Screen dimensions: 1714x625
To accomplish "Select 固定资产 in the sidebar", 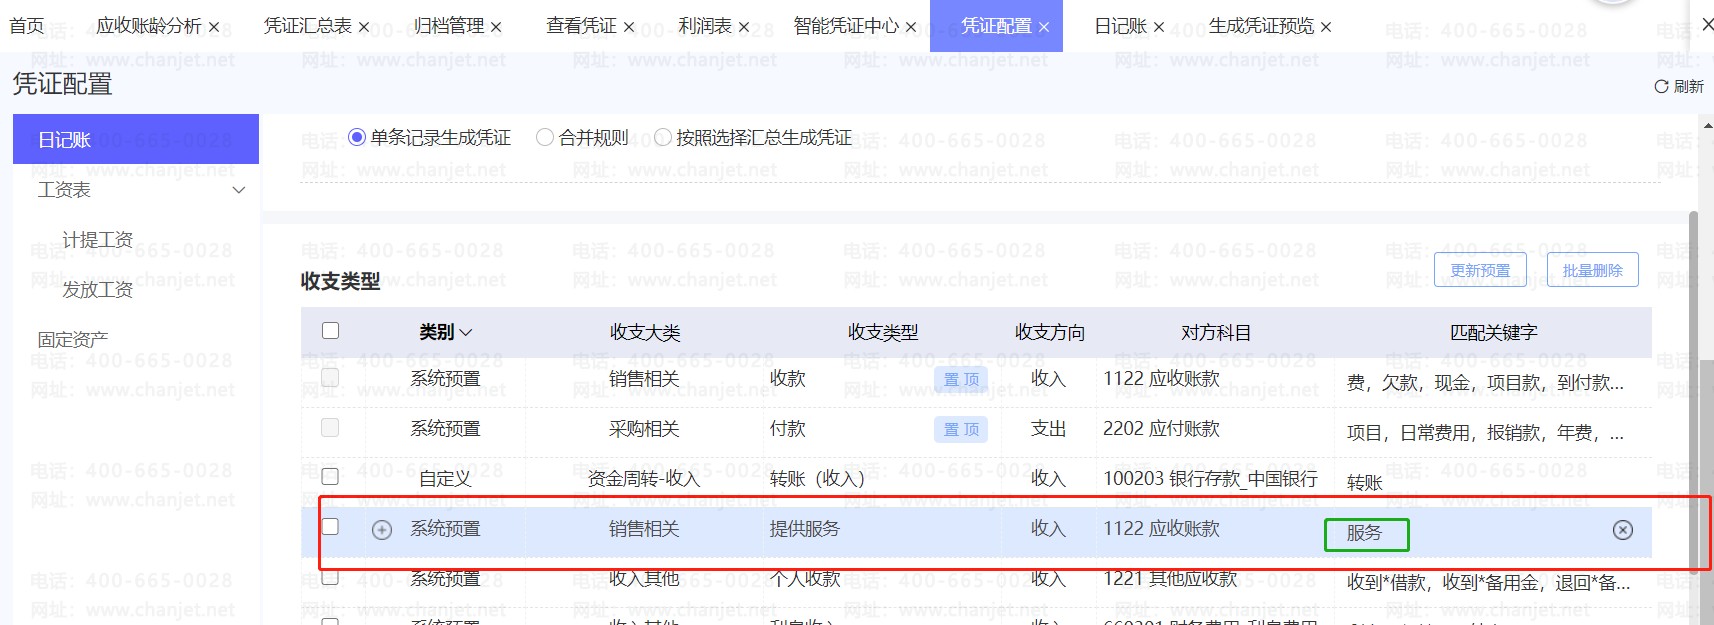I will pyautogui.click(x=73, y=340).
